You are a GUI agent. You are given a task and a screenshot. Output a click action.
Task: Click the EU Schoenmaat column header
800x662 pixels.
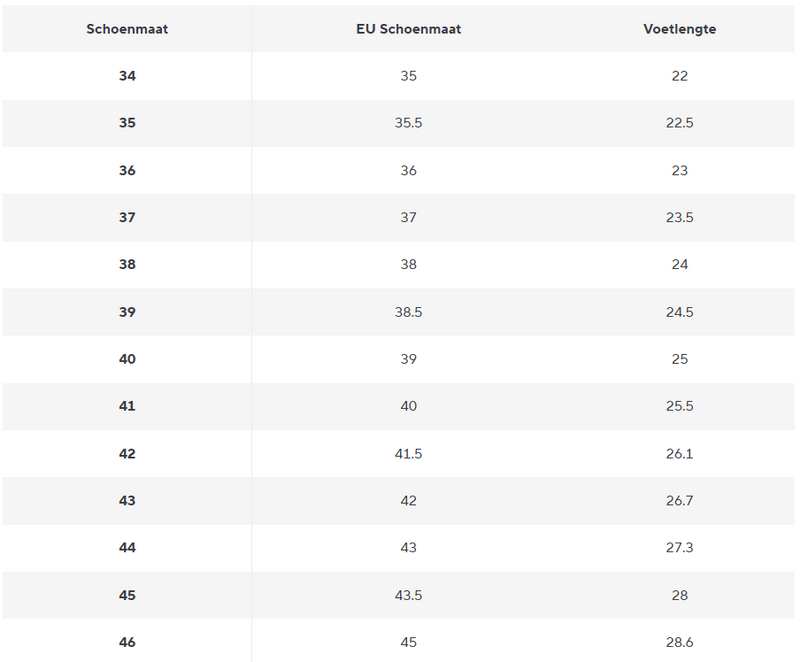coord(407,28)
